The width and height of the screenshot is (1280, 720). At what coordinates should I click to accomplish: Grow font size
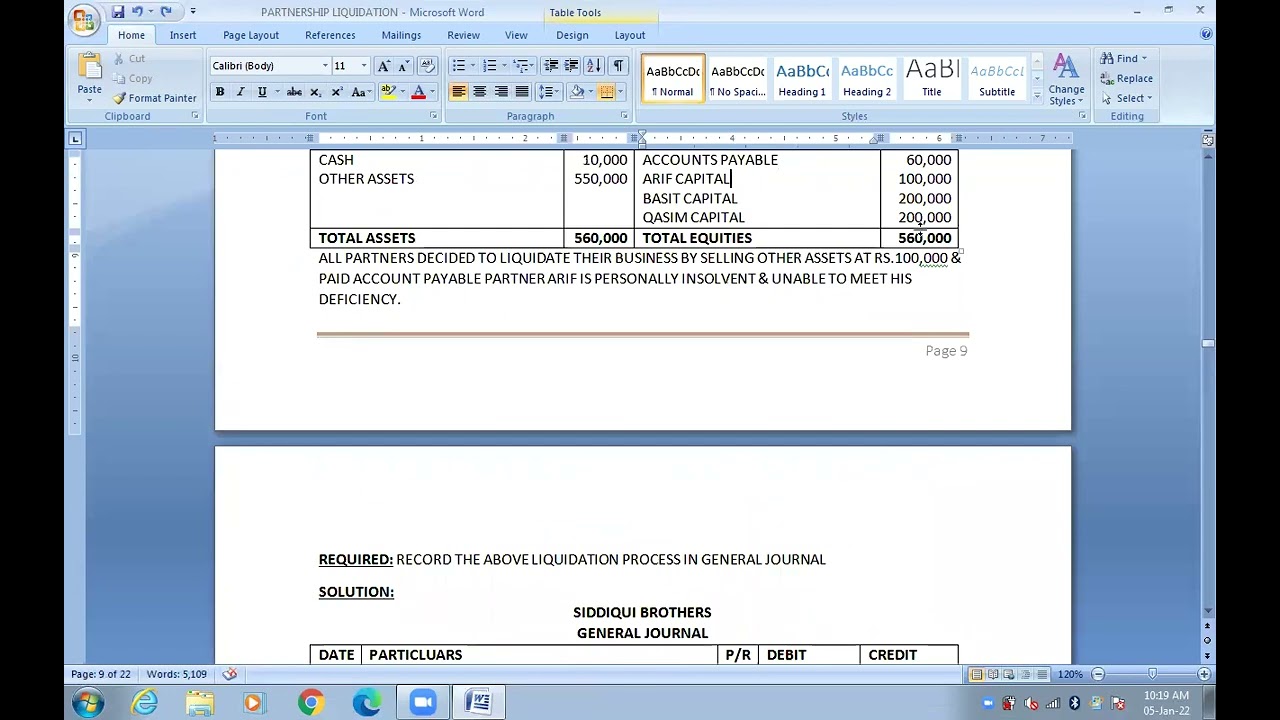(384, 66)
